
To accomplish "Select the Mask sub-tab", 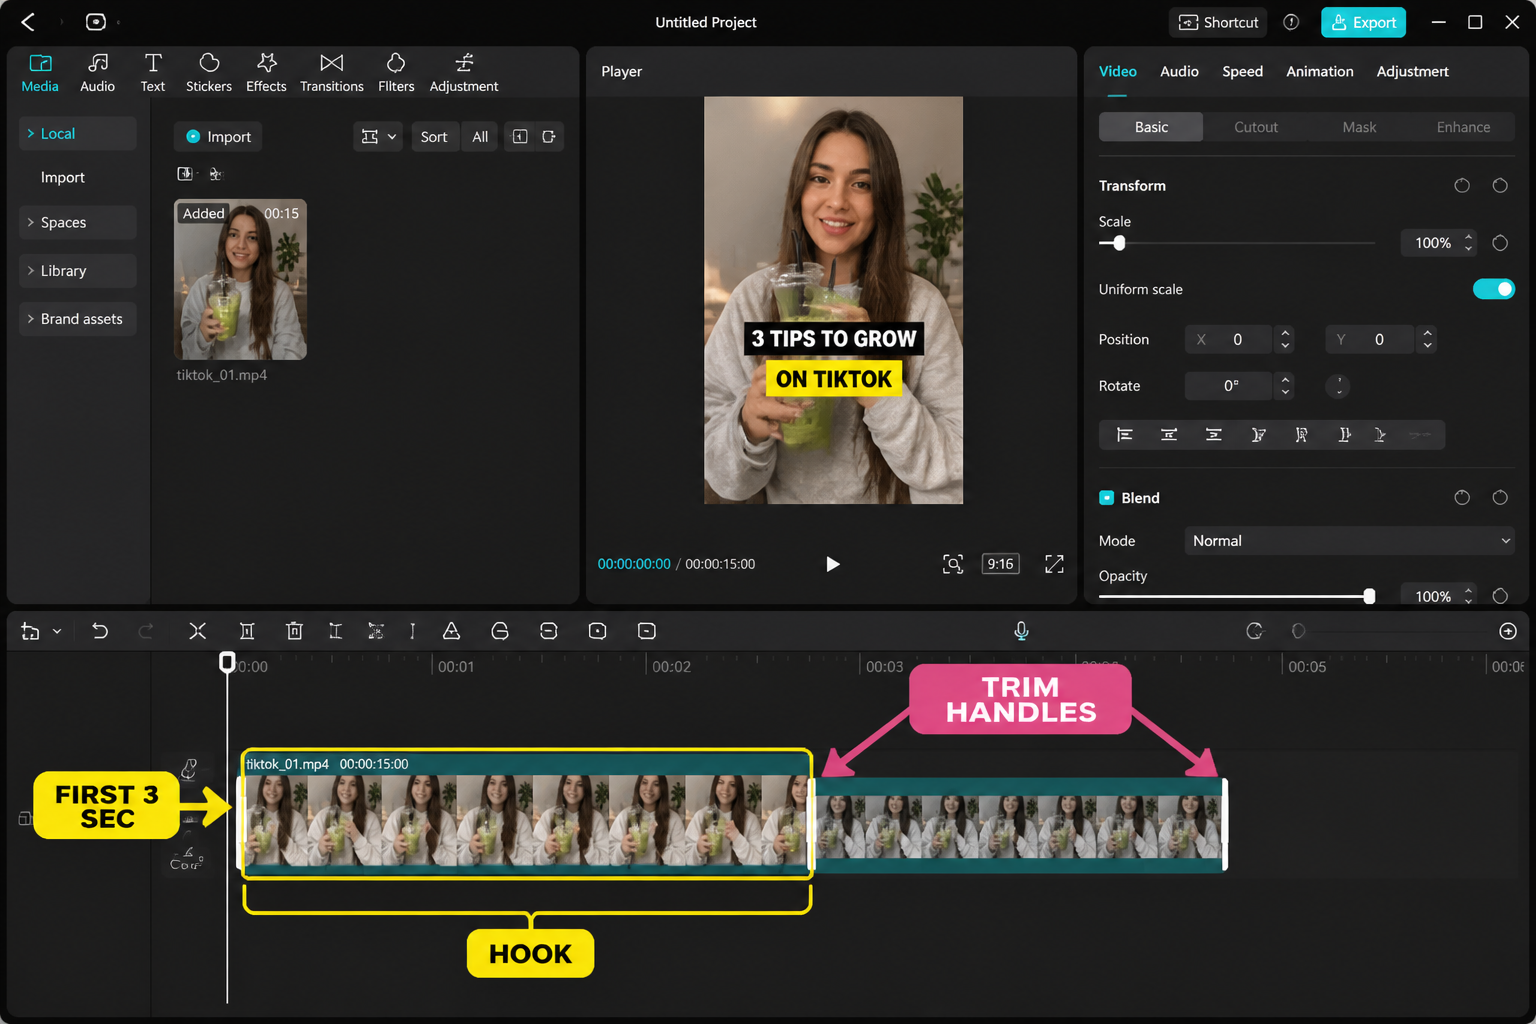I will tap(1359, 127).
